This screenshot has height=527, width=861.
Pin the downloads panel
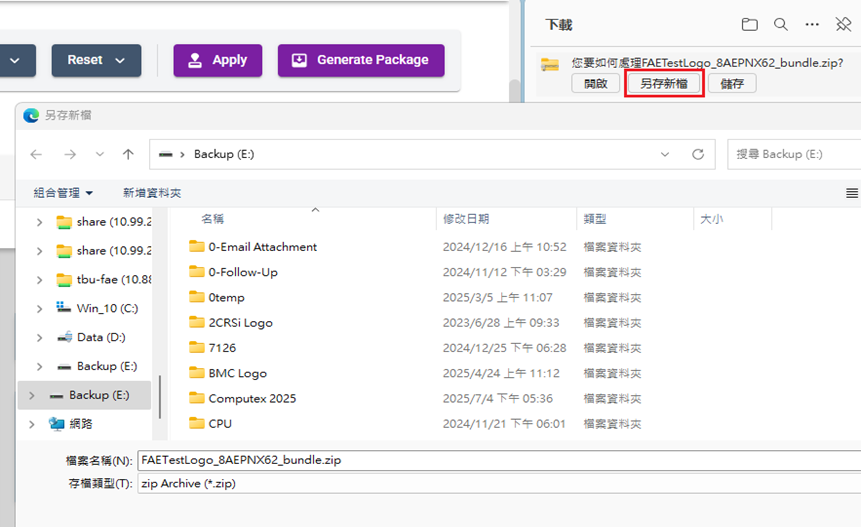pos(841,25)
